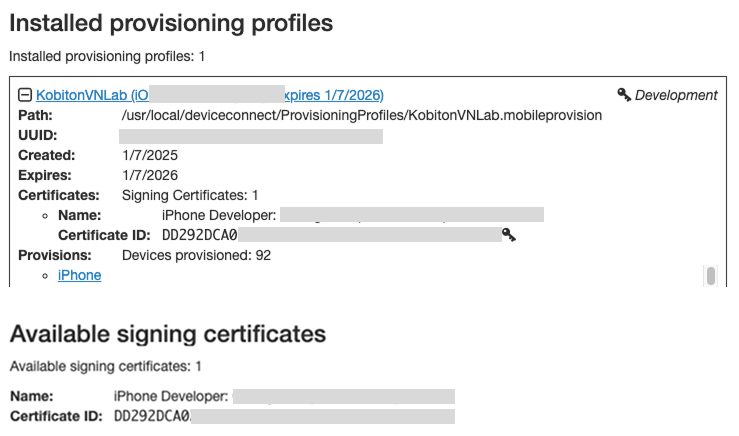The height and width of the screenshot is (436, 739).
Task: Click the Provisions label
Action: point(55,255)
